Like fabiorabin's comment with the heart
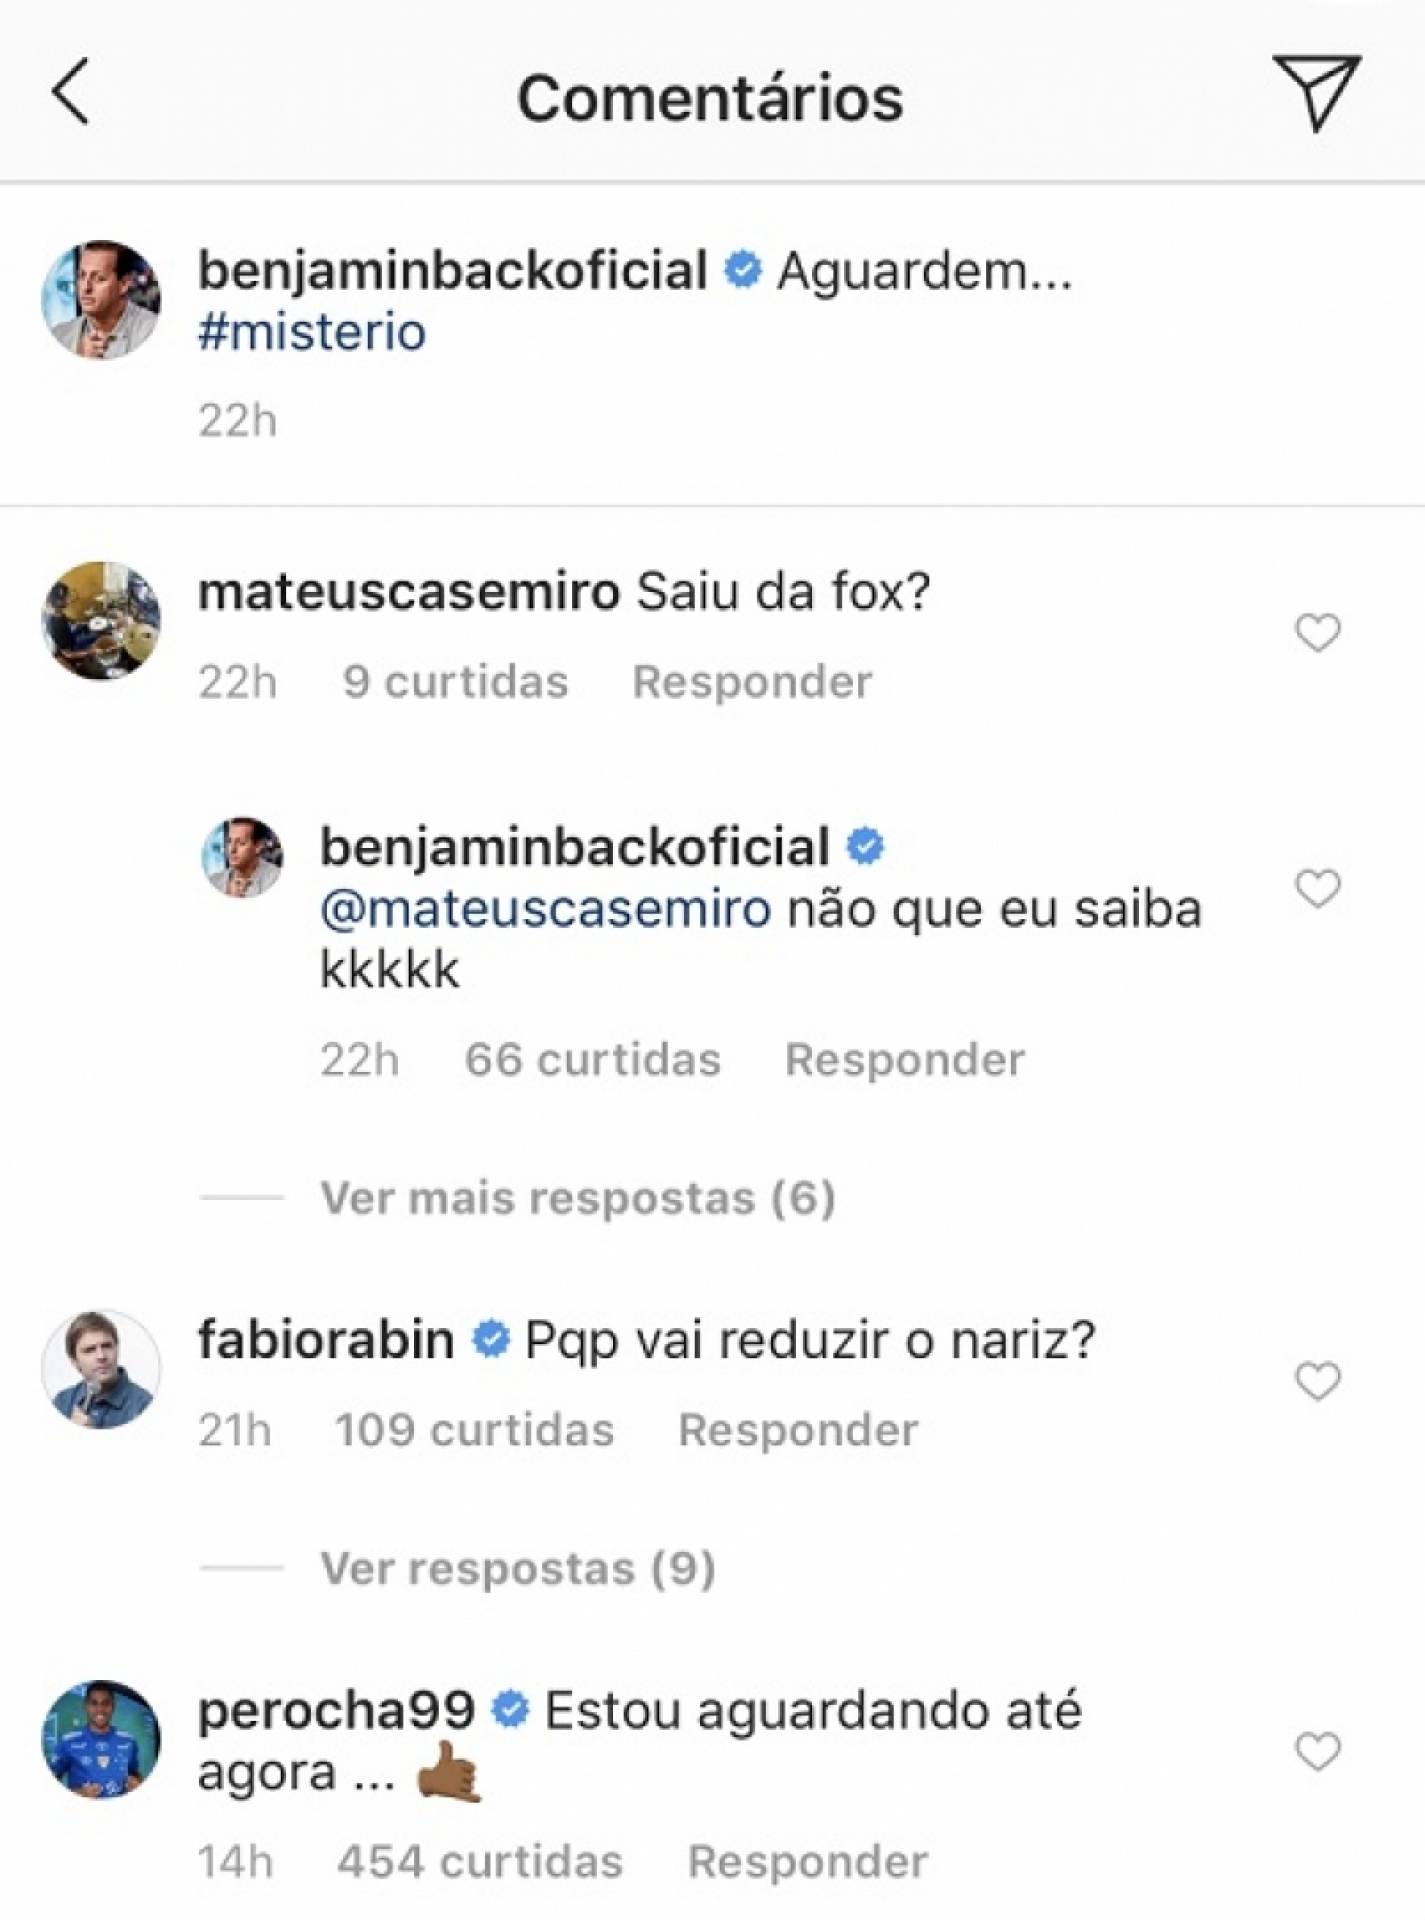This screenshot has width=1425, height=1920. (1317, 1381)
